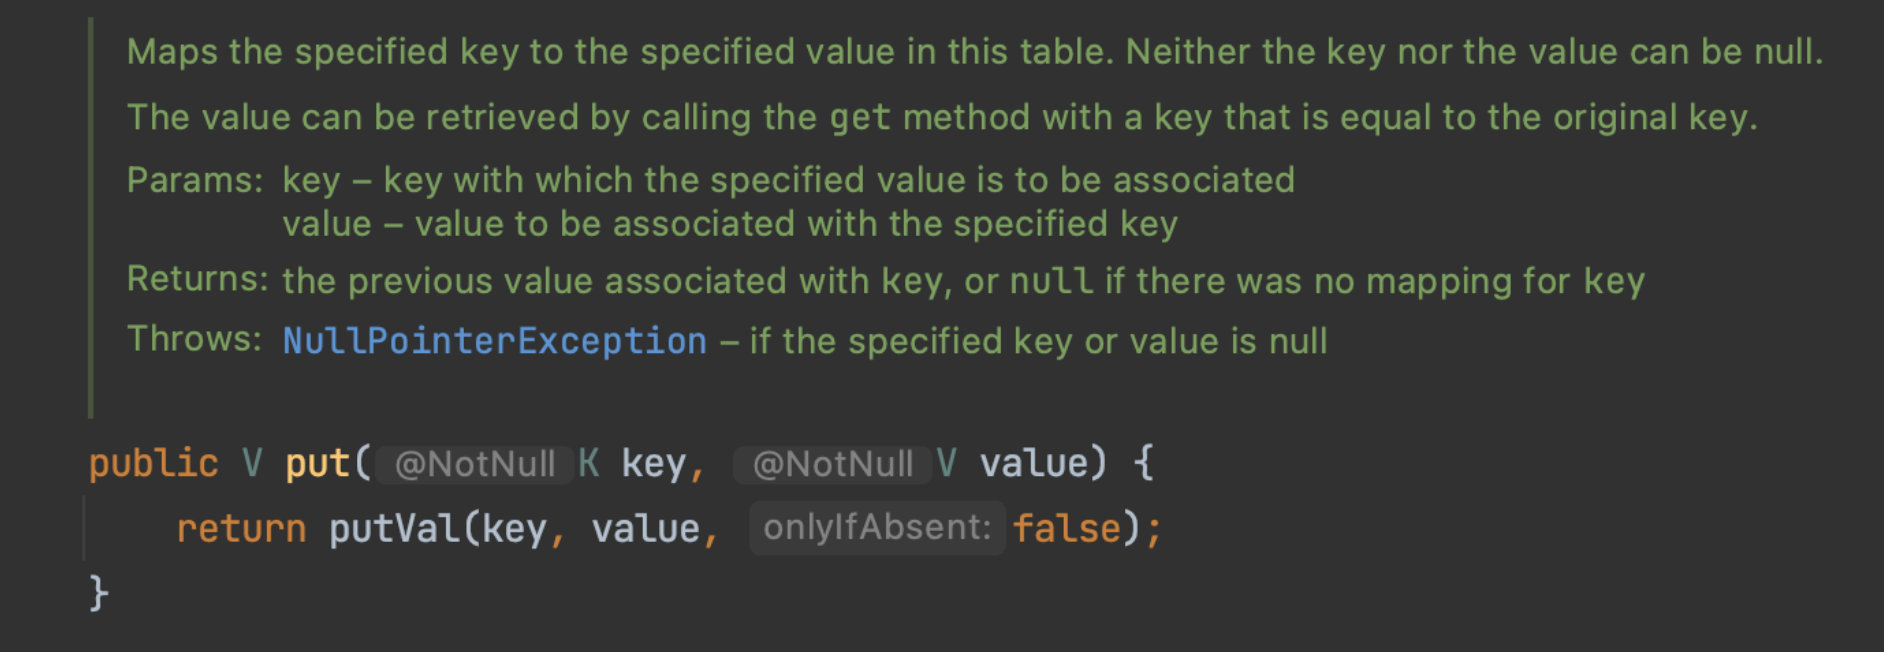Click the closing brace of put method
This screenshot has width=1884, height=652.
[98, 592]
